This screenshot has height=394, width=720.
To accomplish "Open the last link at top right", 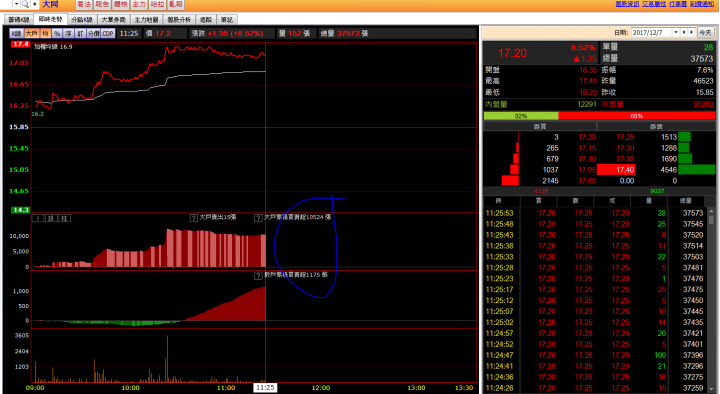I will [x=702, y=4].
